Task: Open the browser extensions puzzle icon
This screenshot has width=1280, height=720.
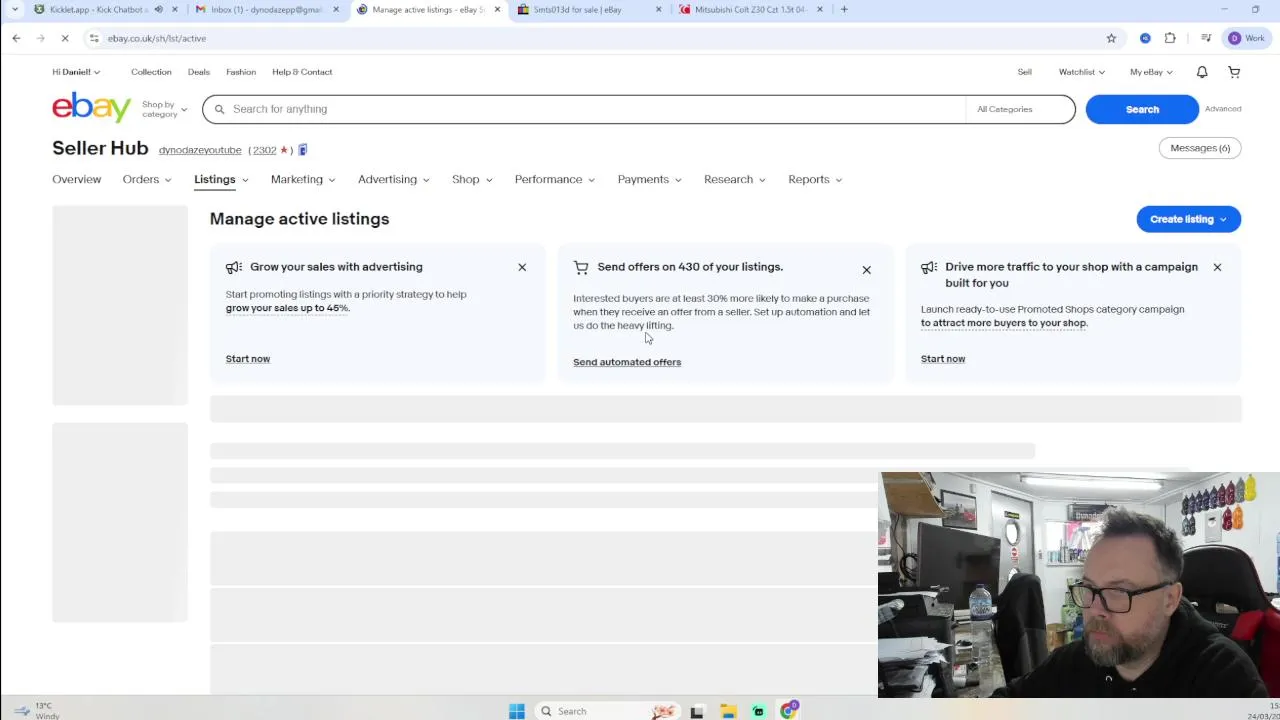Action: point(1170,38)
